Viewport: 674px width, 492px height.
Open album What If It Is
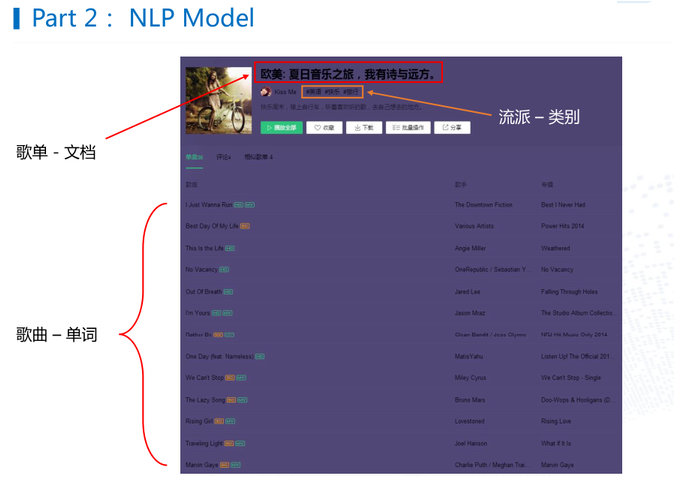tap(556, 443)
